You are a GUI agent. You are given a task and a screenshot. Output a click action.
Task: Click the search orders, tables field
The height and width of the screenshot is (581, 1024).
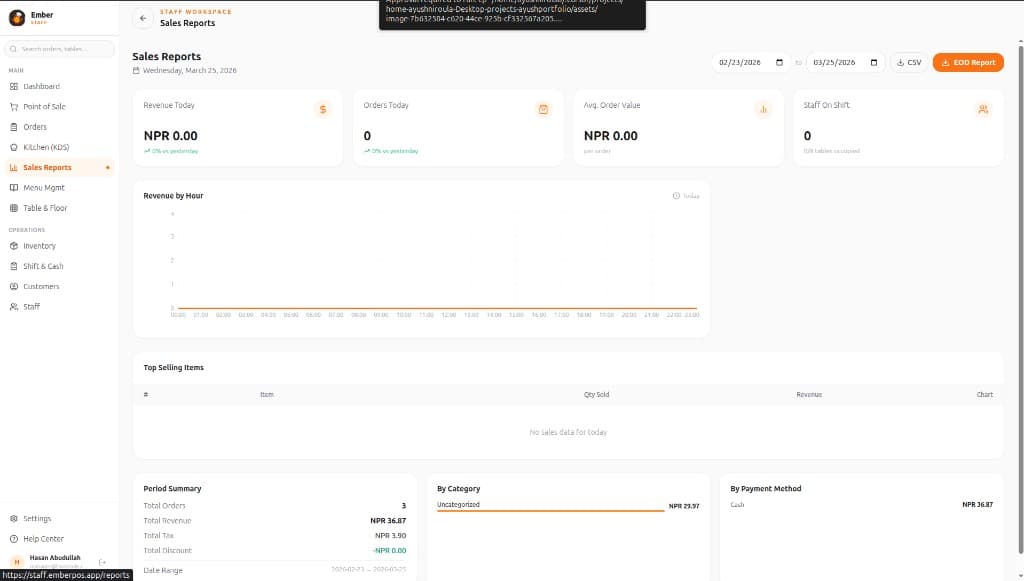click(62, 48)
